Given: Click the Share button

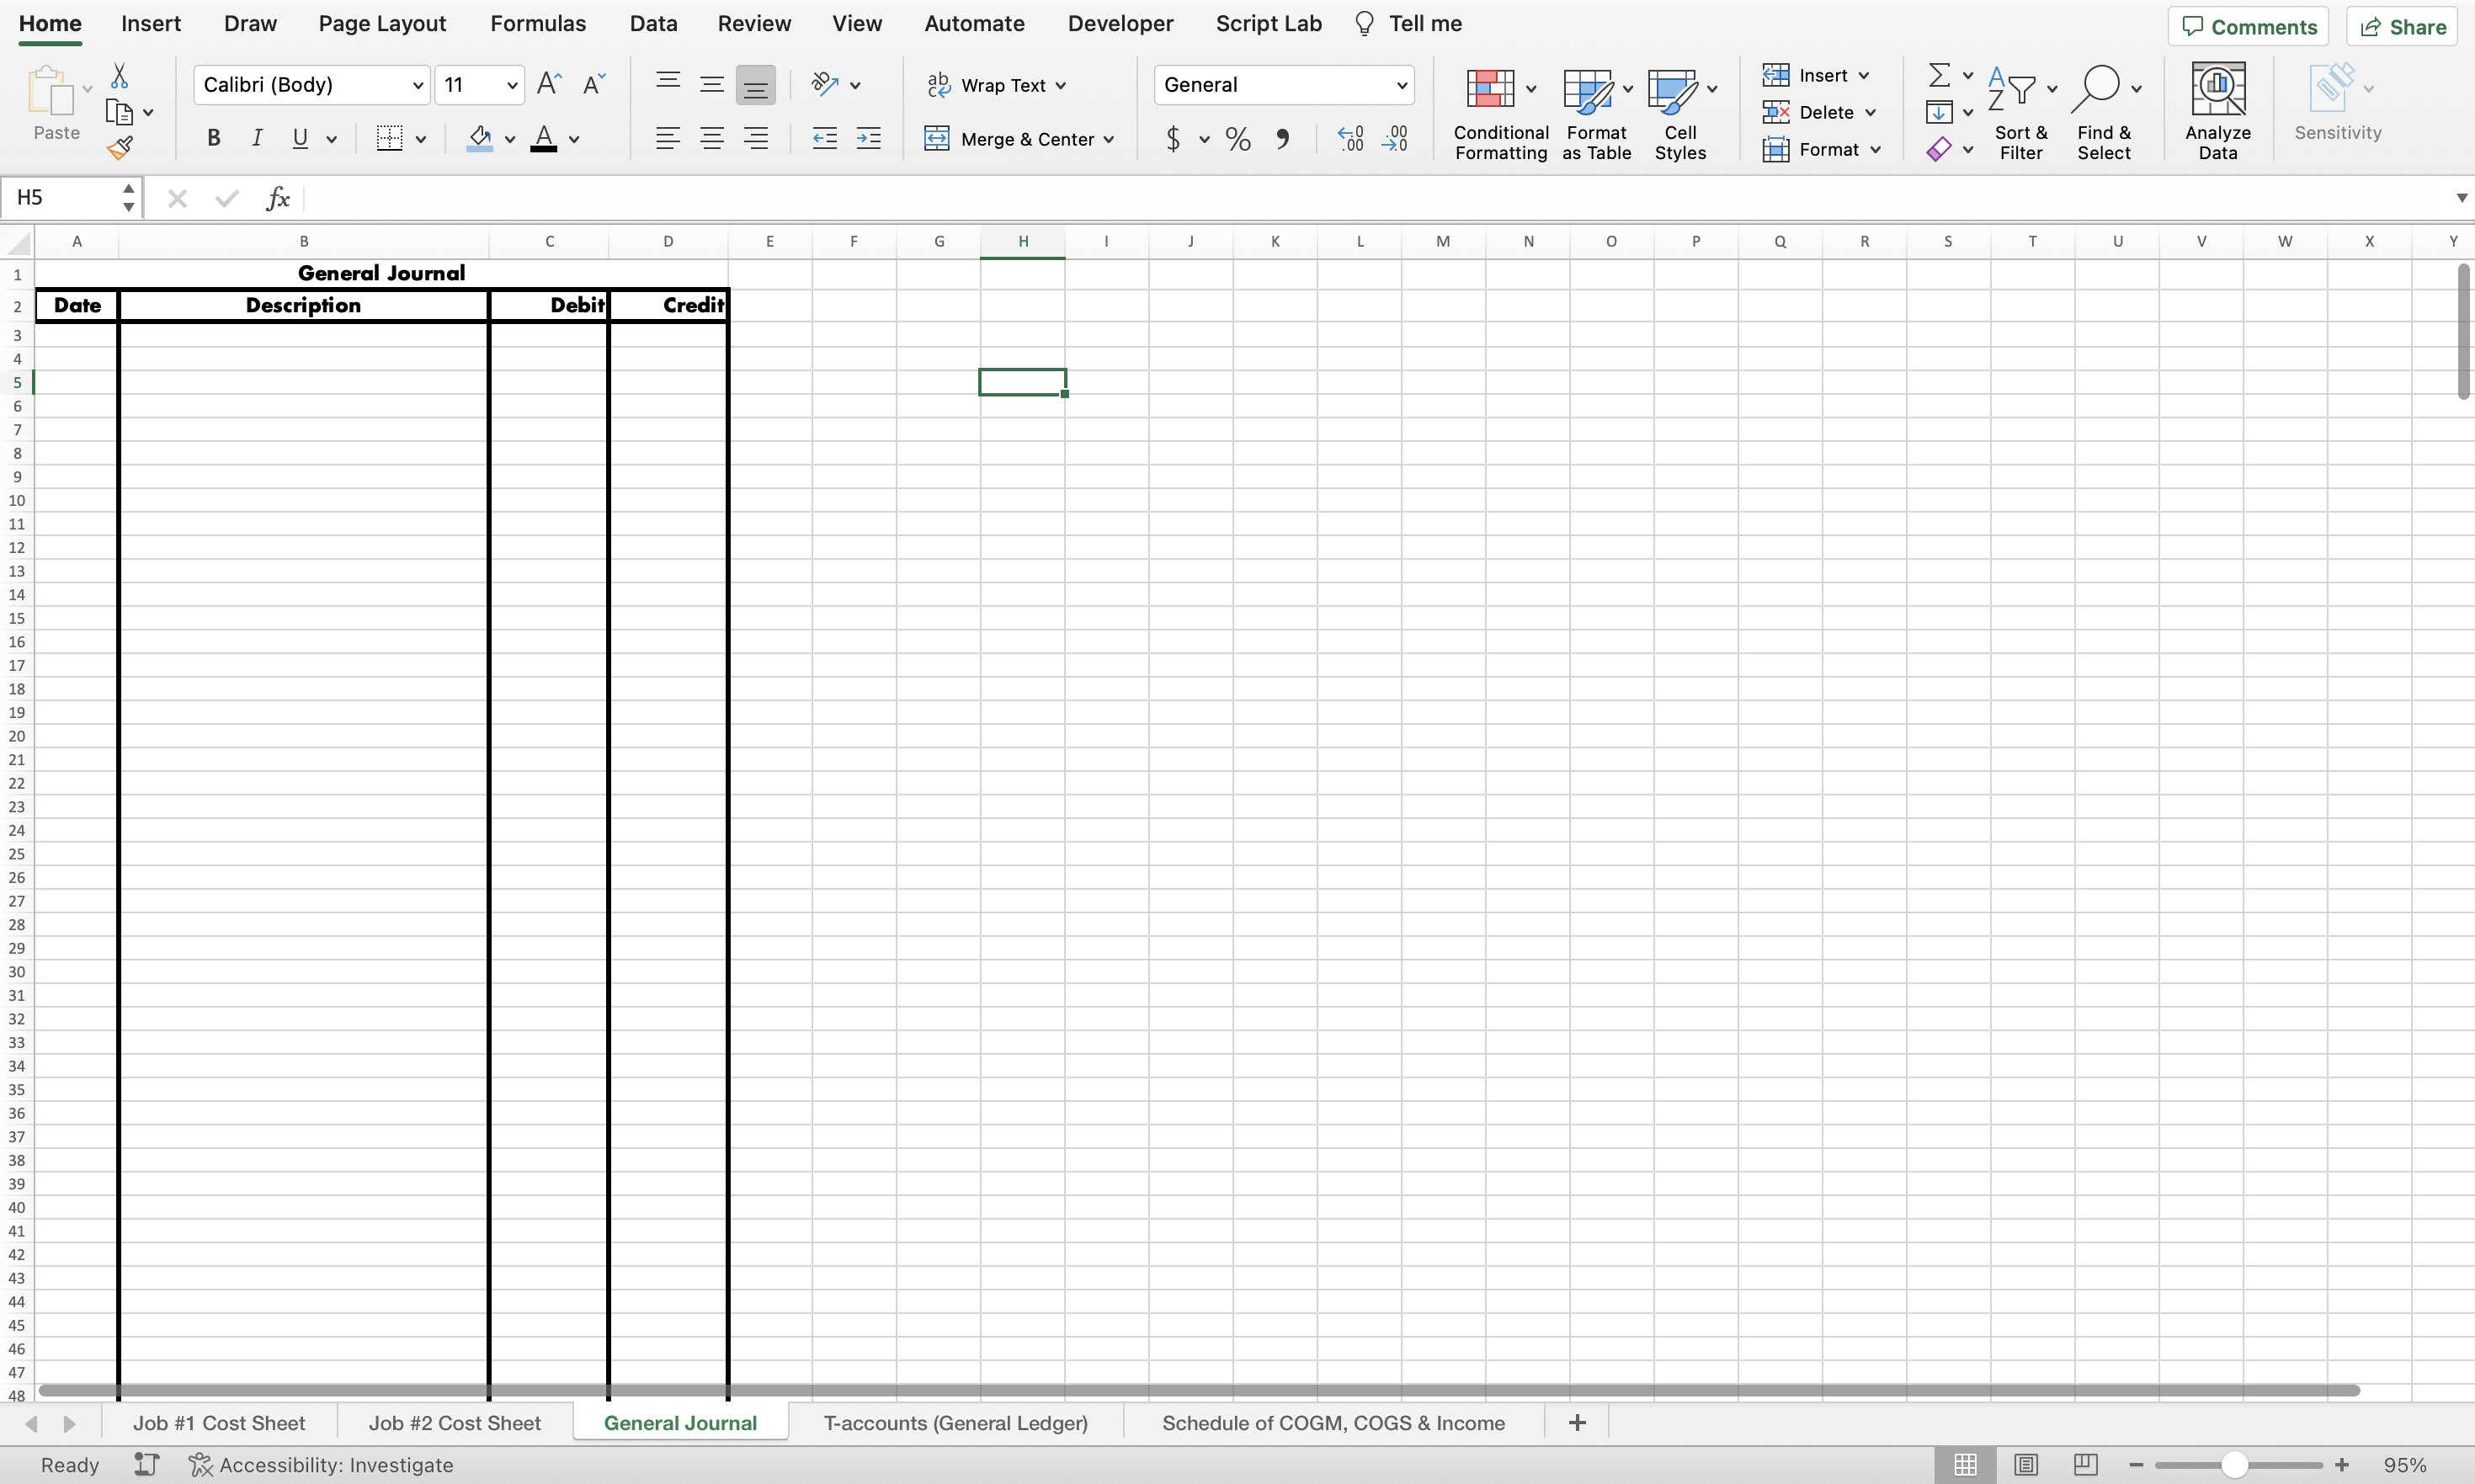Looking at the screenshot, I should [x=2403, y=26].
